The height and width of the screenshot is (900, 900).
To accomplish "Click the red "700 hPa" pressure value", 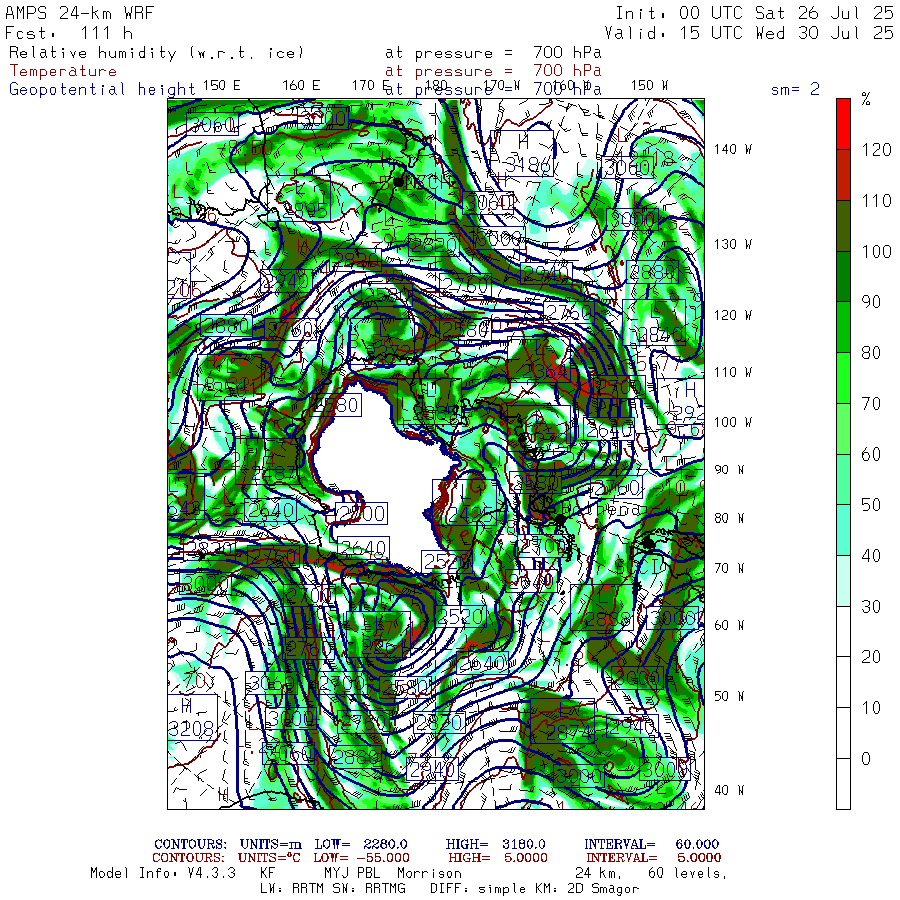I will (567, 71).
